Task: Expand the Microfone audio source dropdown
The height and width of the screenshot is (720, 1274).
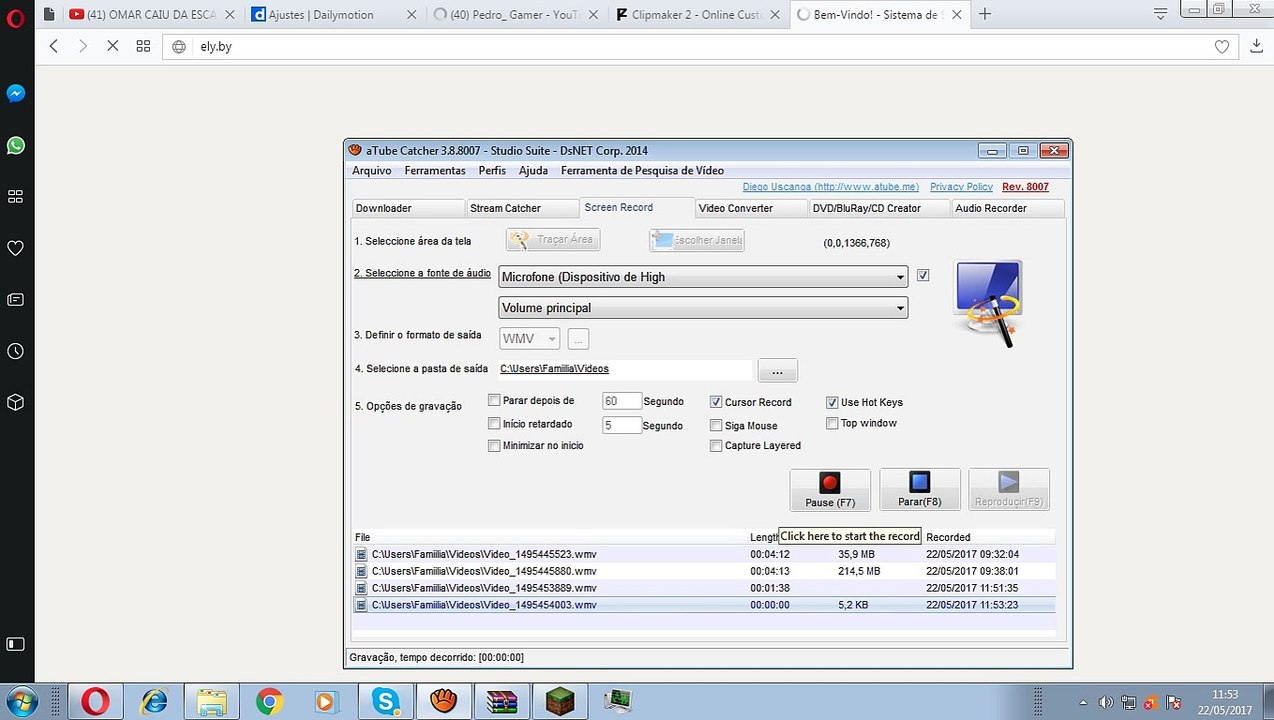Action: coord(703,277)
